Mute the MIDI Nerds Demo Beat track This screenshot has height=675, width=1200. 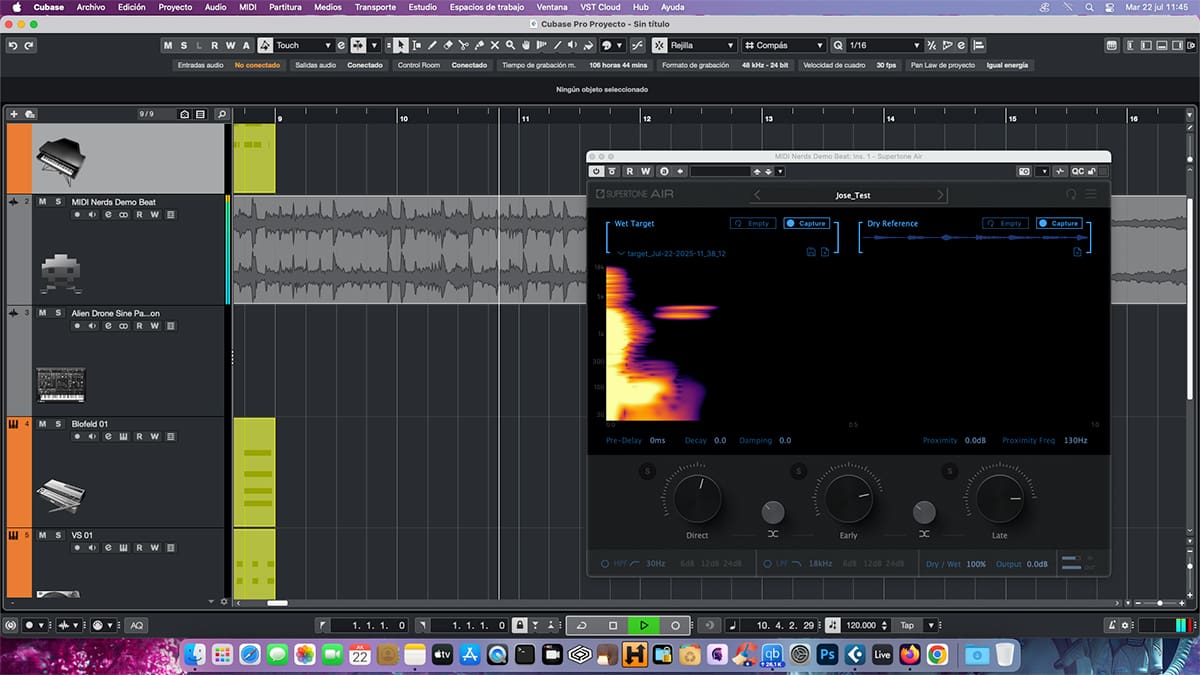[43, 201]
